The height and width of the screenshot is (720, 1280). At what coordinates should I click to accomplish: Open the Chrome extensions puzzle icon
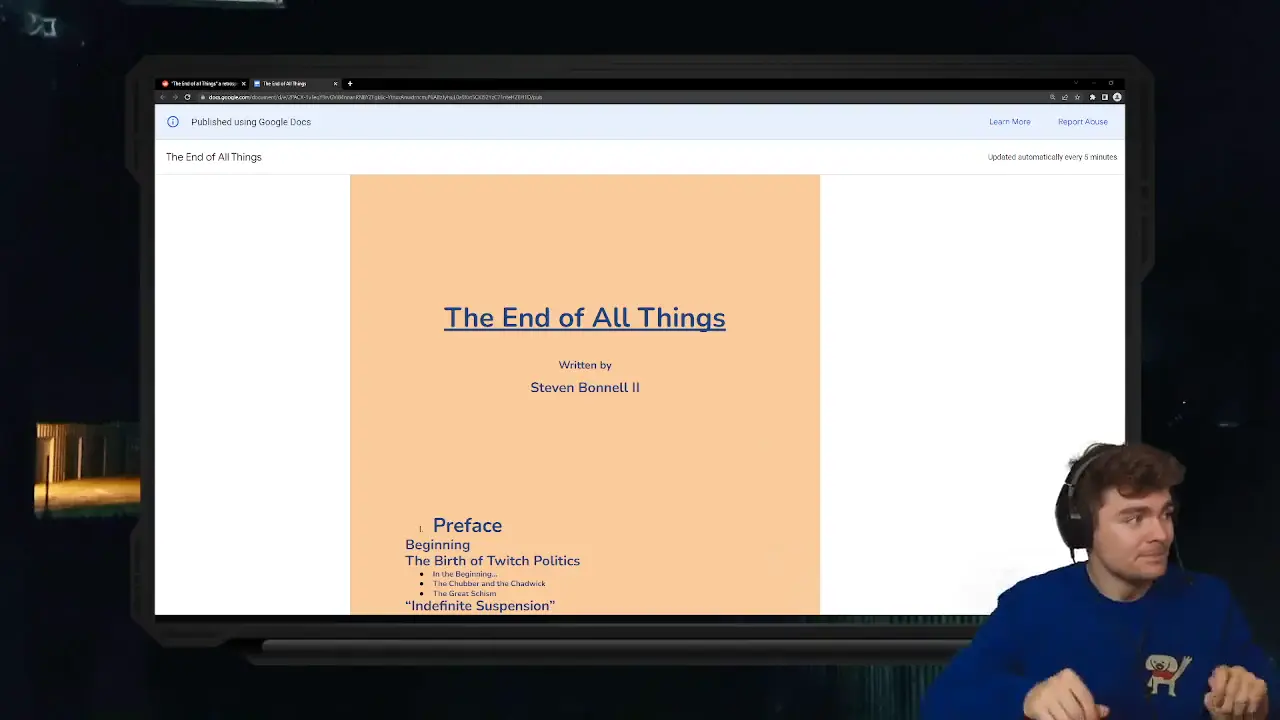coord(1092,97)
